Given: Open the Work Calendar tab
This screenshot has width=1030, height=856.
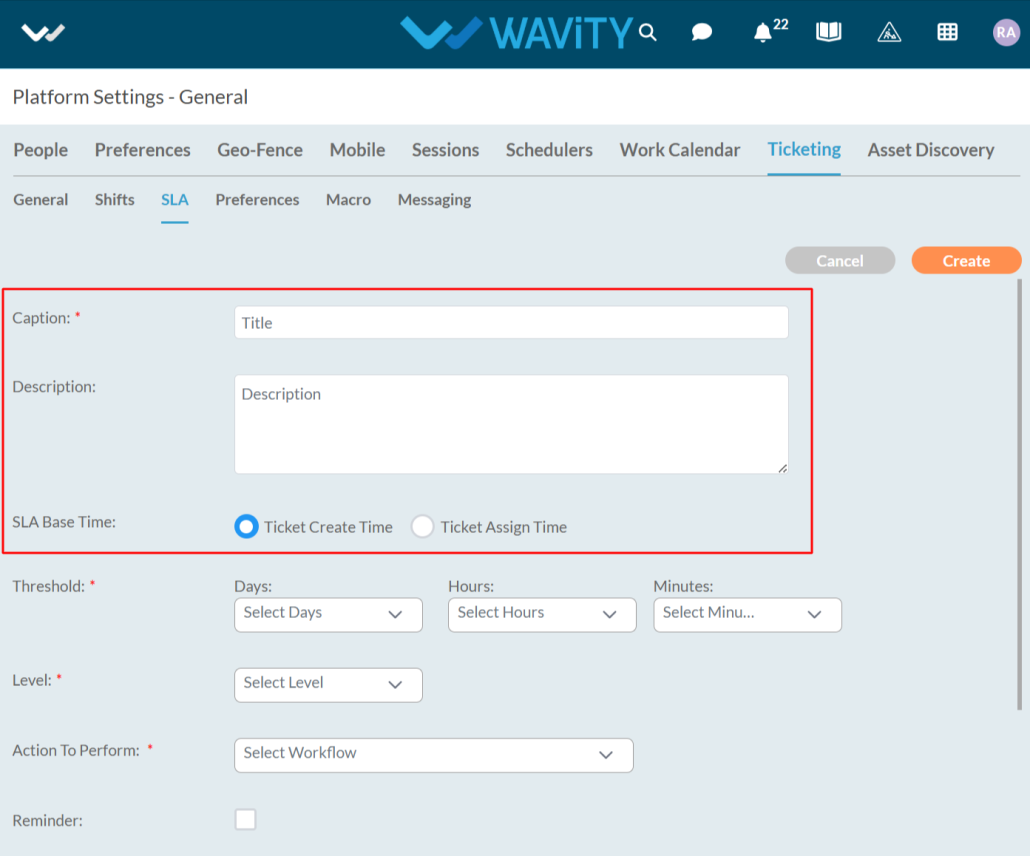Looking at the screenshot, I should [x=680, y=150].
